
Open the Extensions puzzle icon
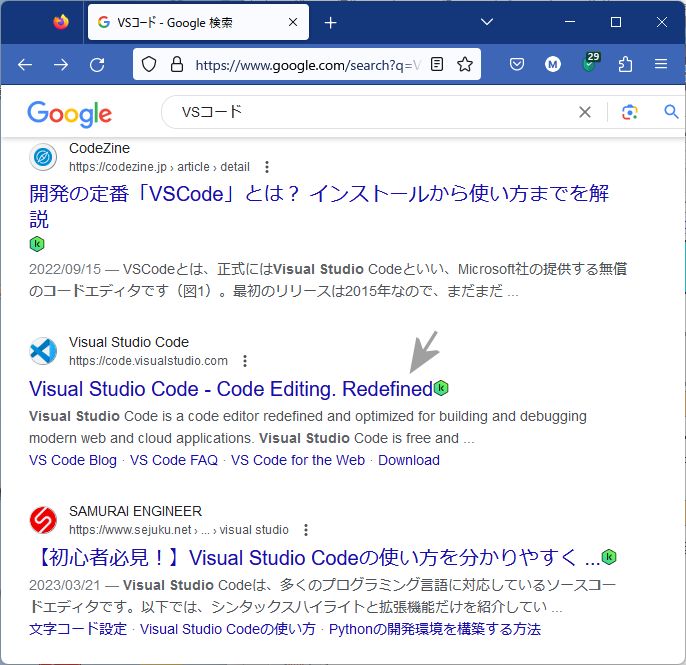click(x=625, y=64)
